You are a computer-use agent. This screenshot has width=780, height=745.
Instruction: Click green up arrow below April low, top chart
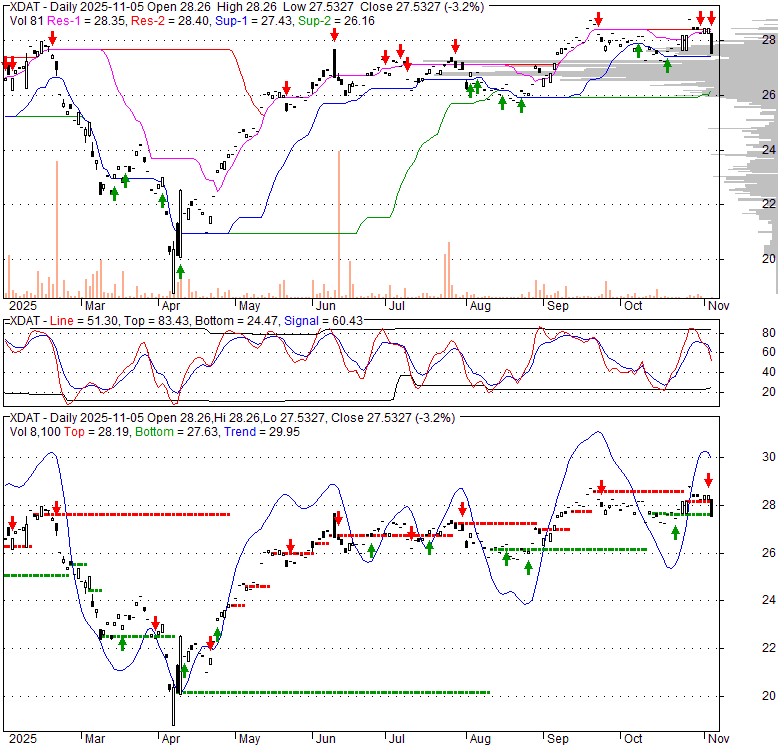pos(180,270)
